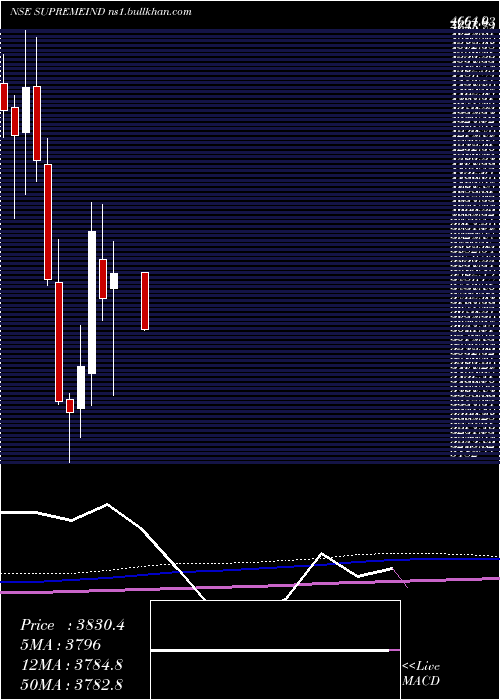Viewport: 500px width, 700px height.
Task: Click the 50MA : 3782.8 reading
Action: [71, 684]
